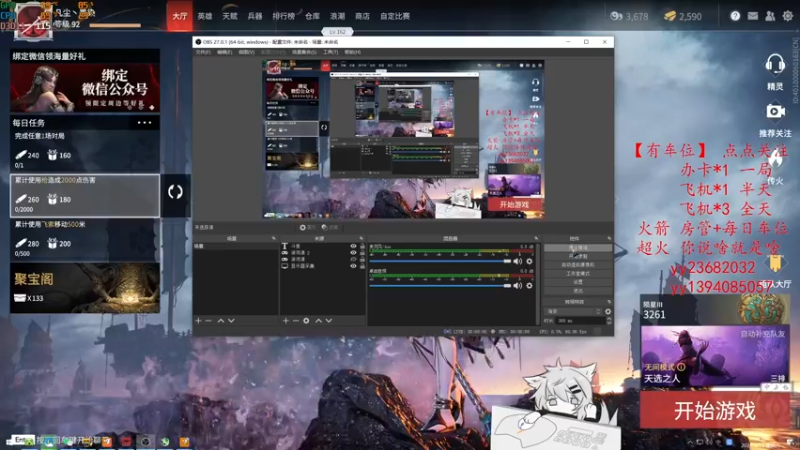Add a new source with plus icon
Image resolution: width=800 pixels, height=450 pixels.
[286, 320]
